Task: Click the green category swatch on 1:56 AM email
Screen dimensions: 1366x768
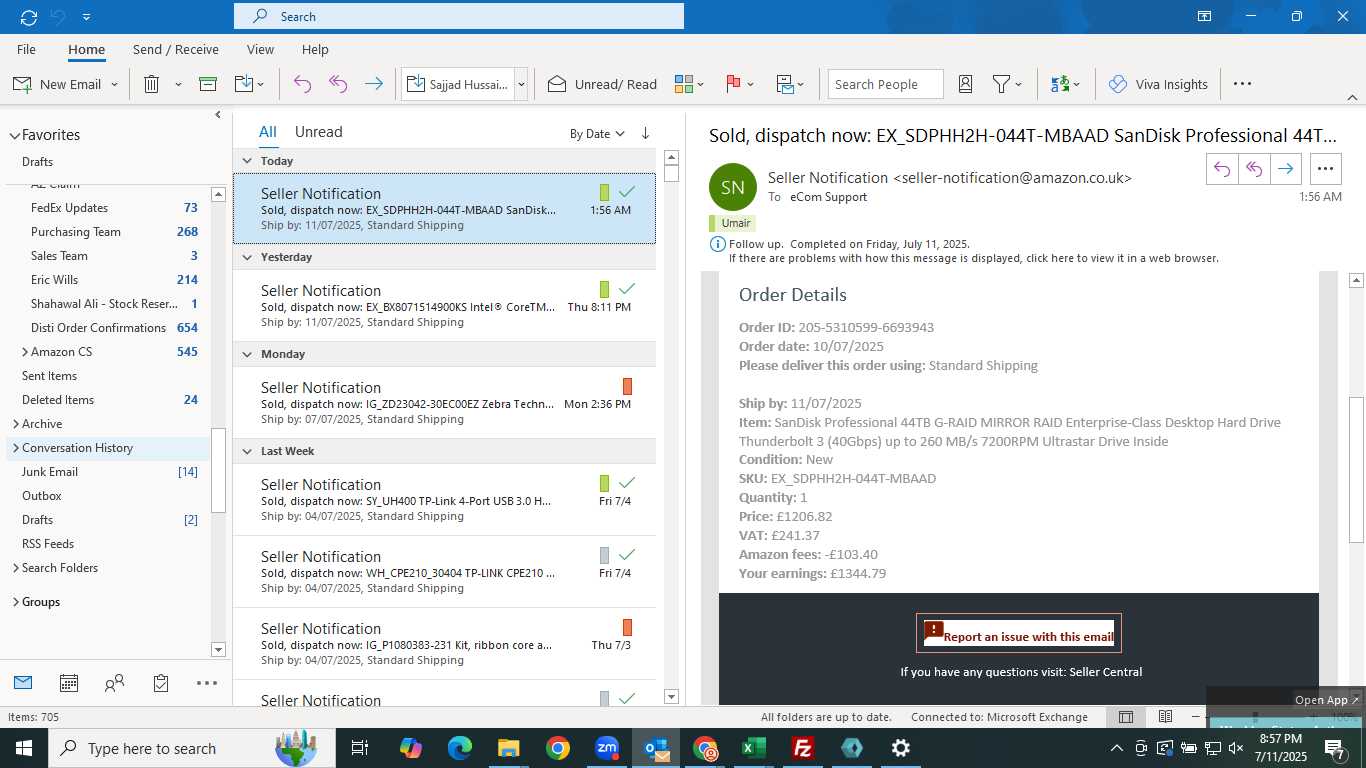Action: pyautogui.click(x=604, y=192)
